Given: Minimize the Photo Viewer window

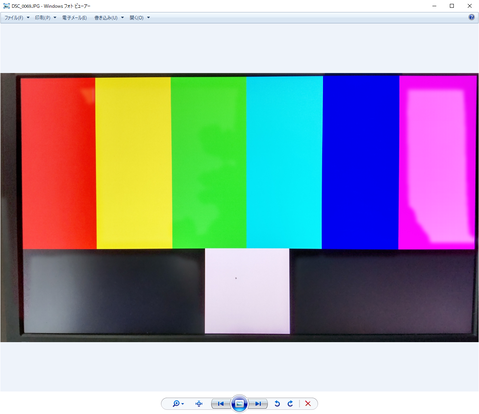Looking at the screenshot, I should (x=434, y=6).
